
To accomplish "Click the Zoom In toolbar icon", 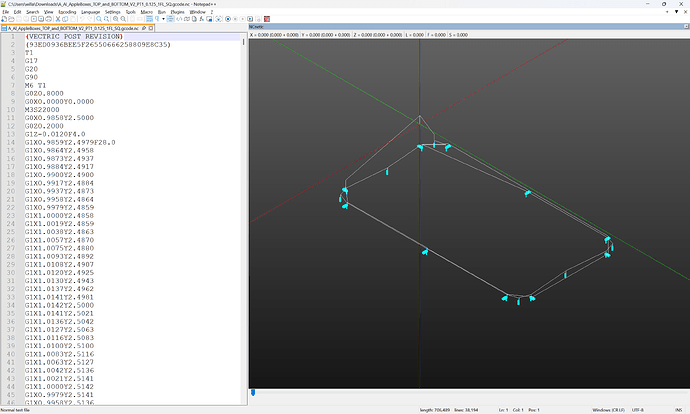I will [115, 19].
